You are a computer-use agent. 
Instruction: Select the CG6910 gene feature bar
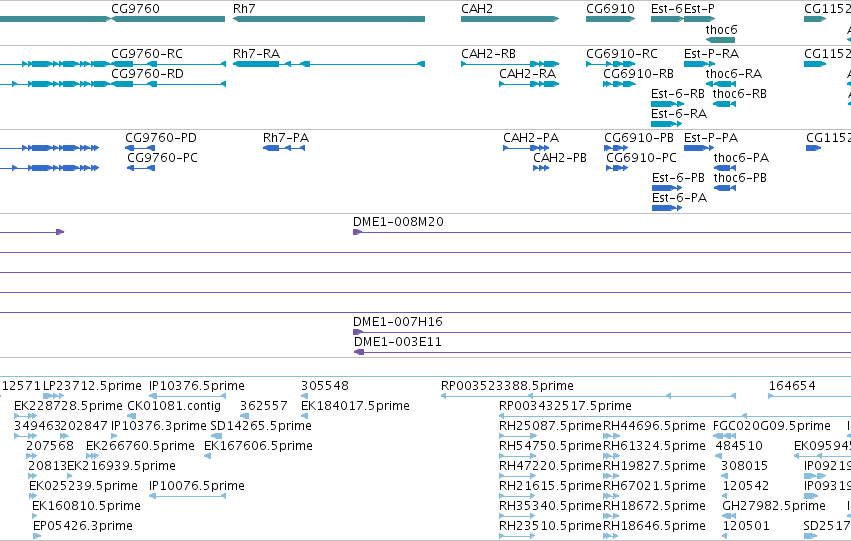[x=611, y=19]
